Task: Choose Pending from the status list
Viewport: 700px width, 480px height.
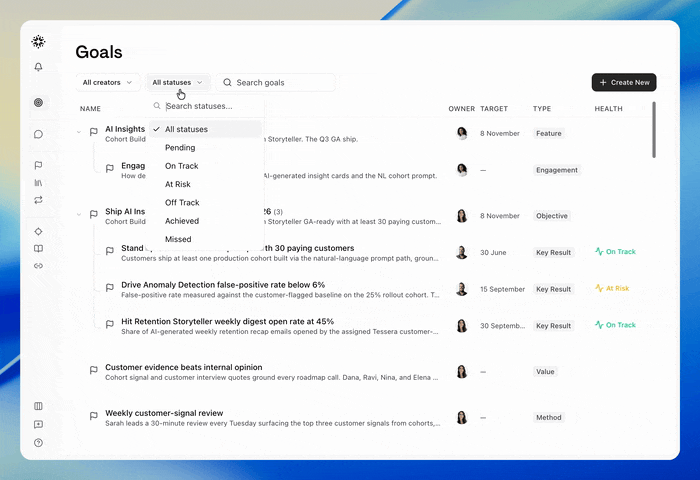Action: pyautogui.click(x=205, y=147)
